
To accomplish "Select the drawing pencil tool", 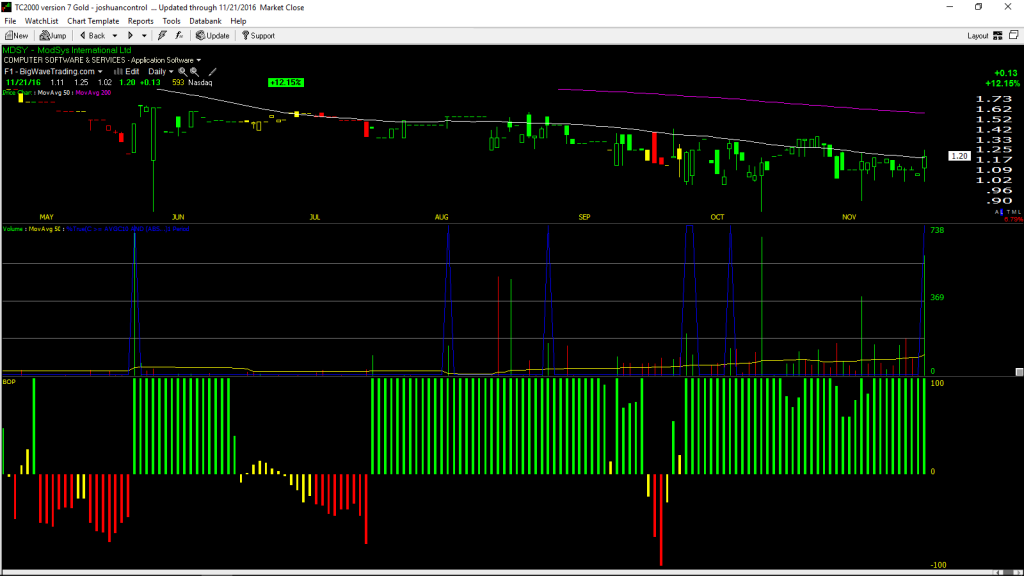I will tap(212, 72).
